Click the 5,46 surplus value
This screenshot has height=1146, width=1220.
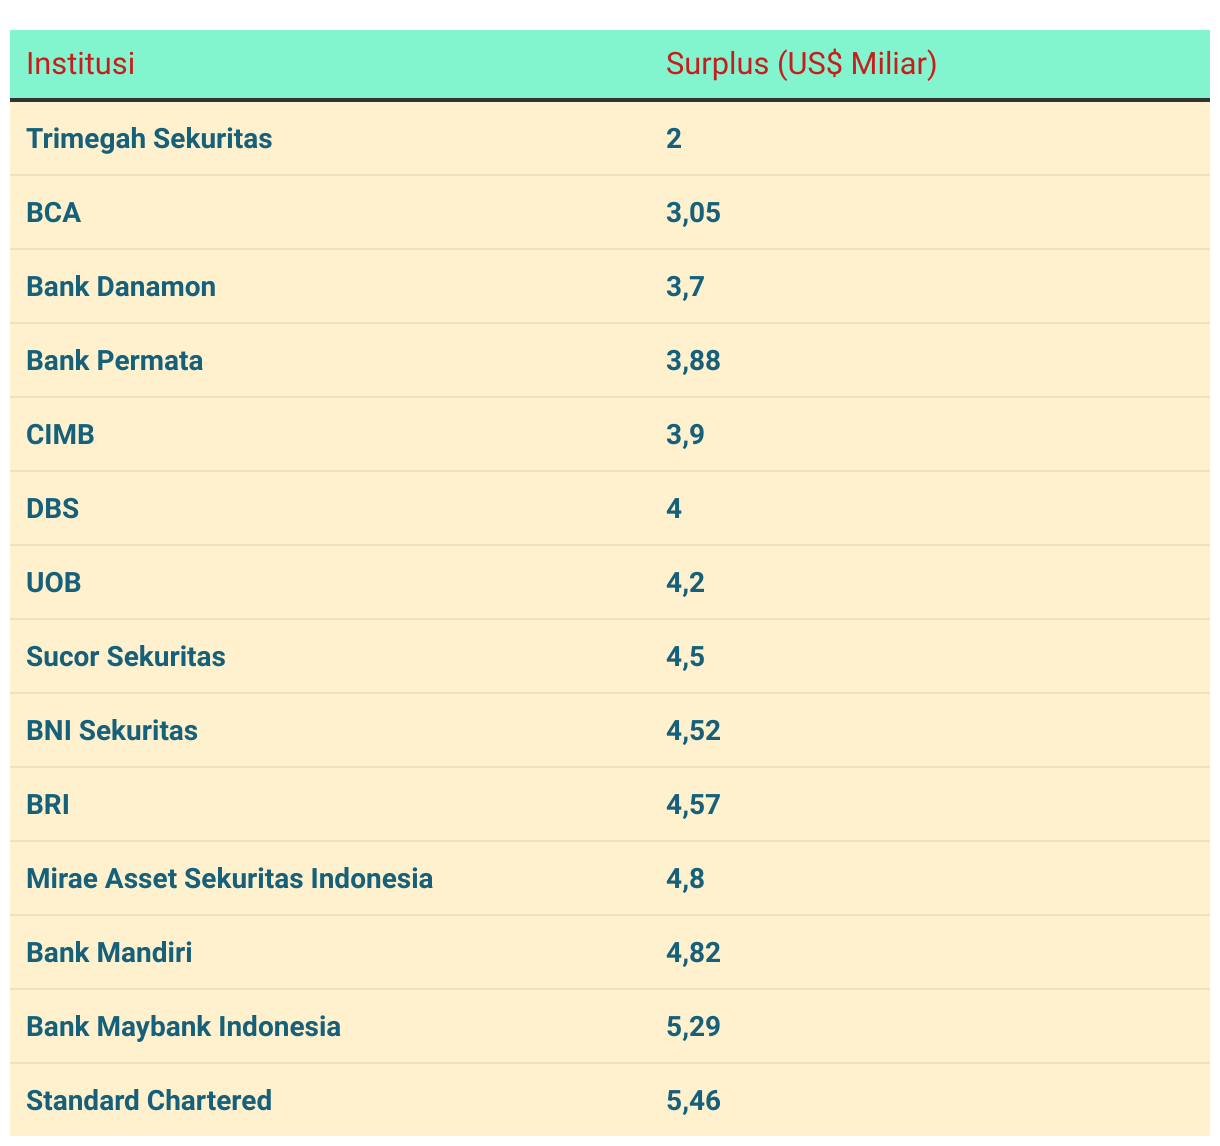click(x=693, y=1100)
